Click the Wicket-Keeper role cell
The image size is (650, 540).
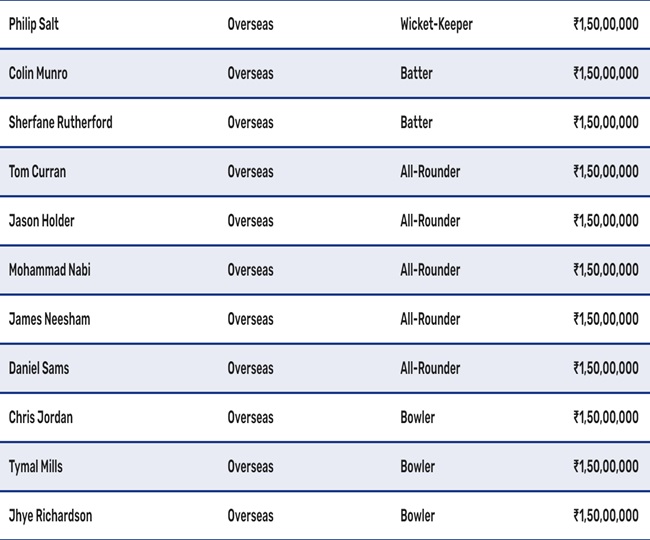tap(436, 24)
